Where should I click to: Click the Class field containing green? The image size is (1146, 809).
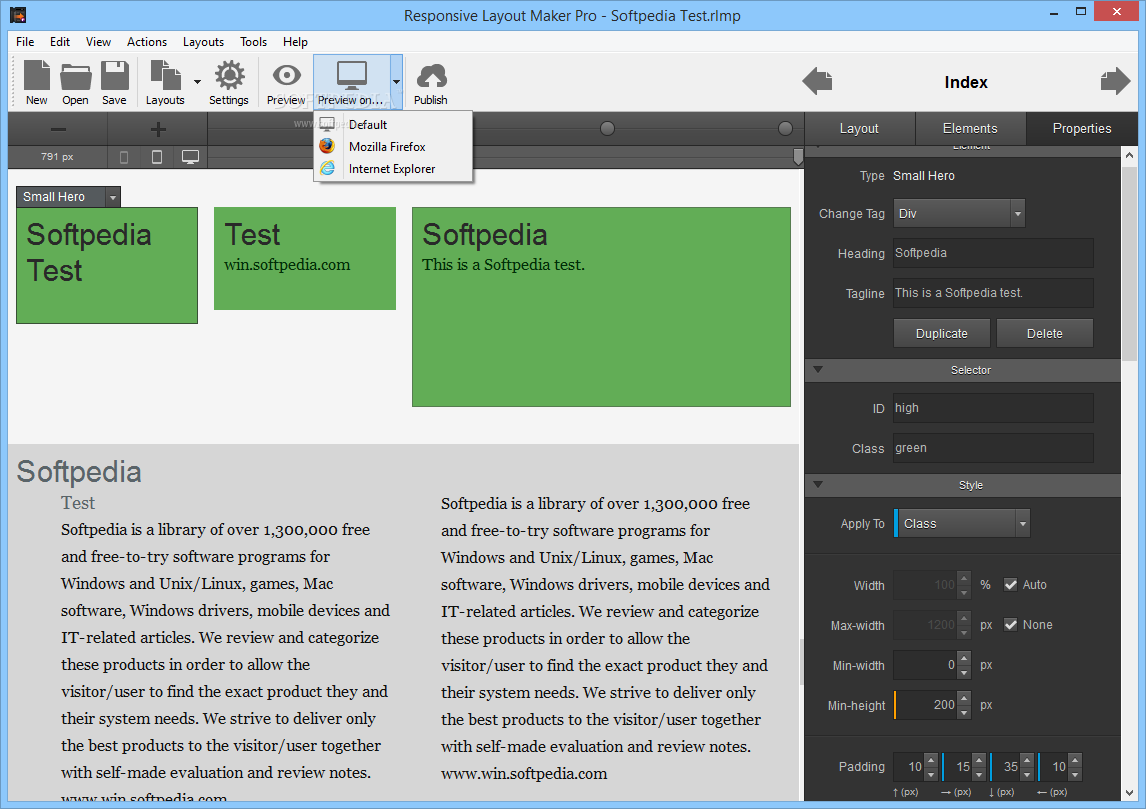(993, 448)
